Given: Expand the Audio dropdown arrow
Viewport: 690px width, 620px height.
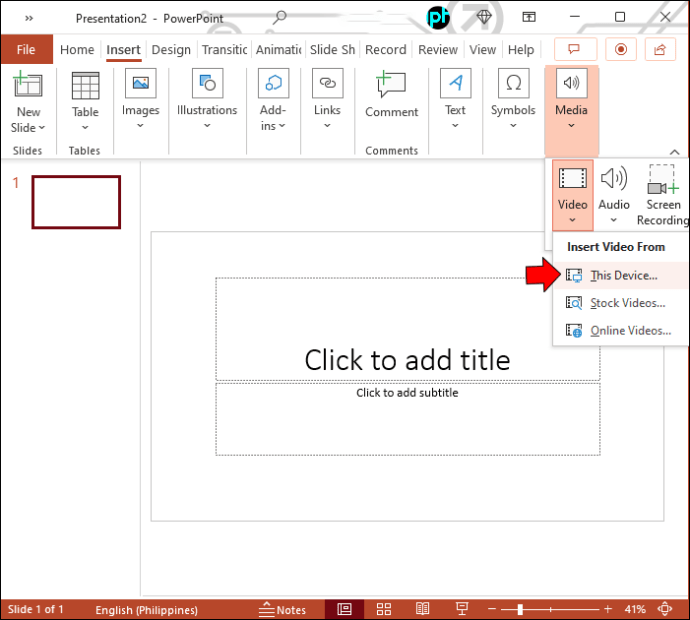Looking at the screenshot, I should (x=613, y=220).
